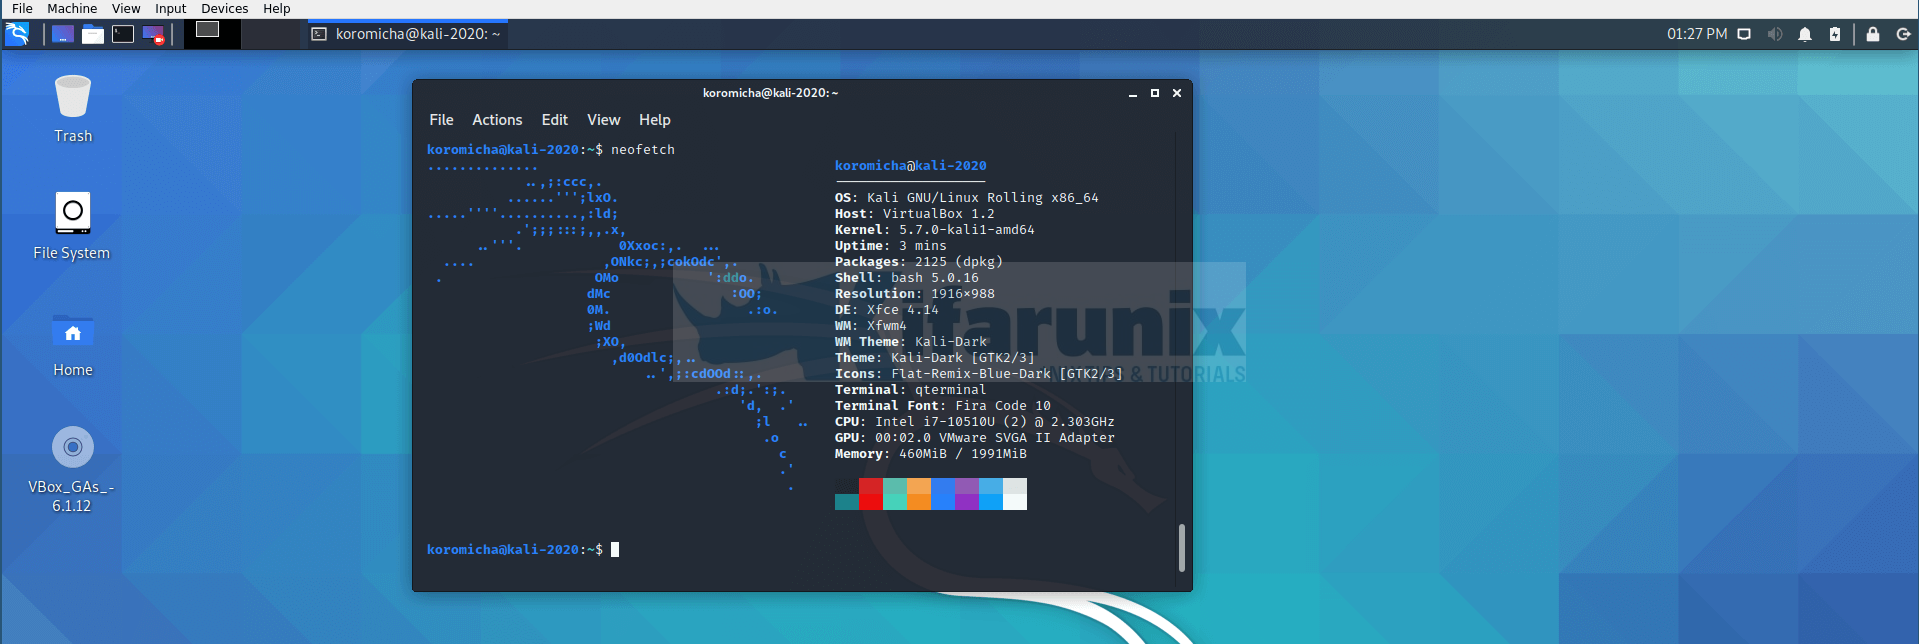The width and height of the screenshot is (1919, 644).
Task: Select the second workspace in switcher
Action: tap(270, 34)
